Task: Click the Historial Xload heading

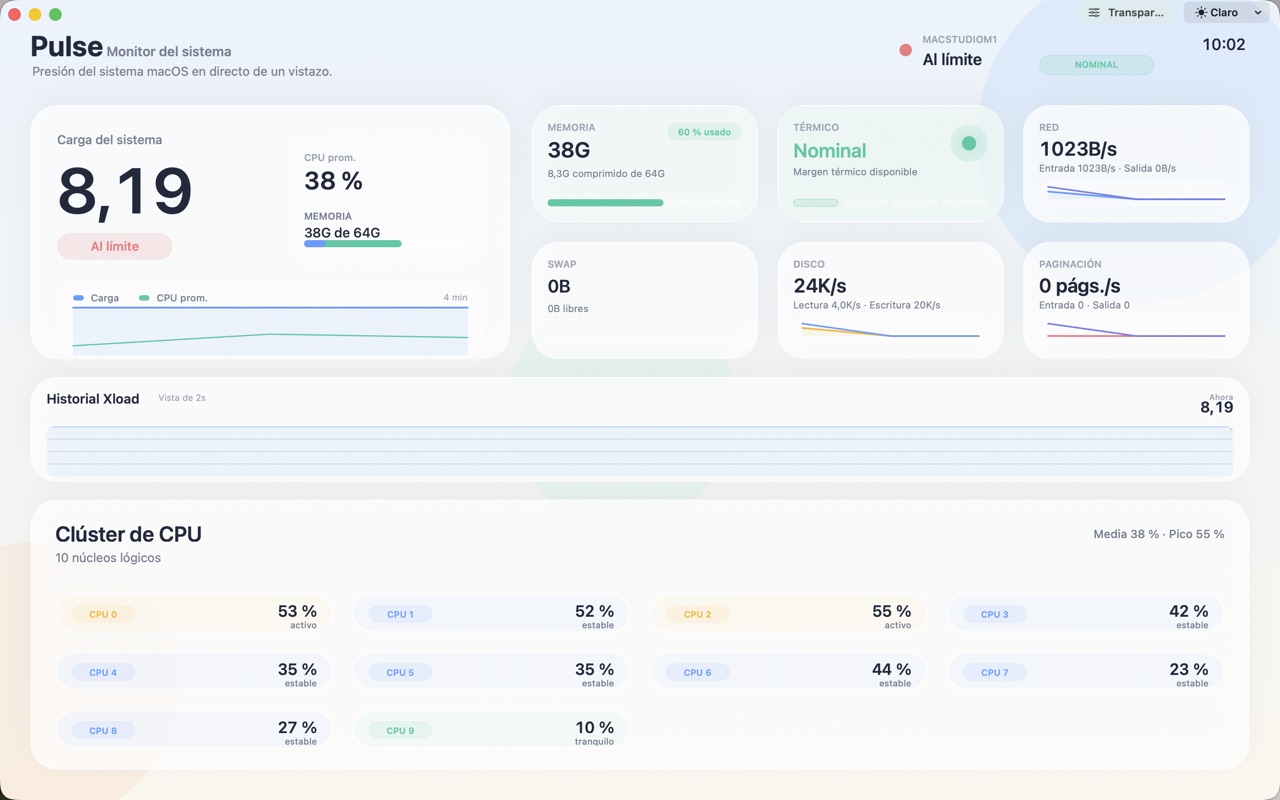Action: (x=93, y=399)
